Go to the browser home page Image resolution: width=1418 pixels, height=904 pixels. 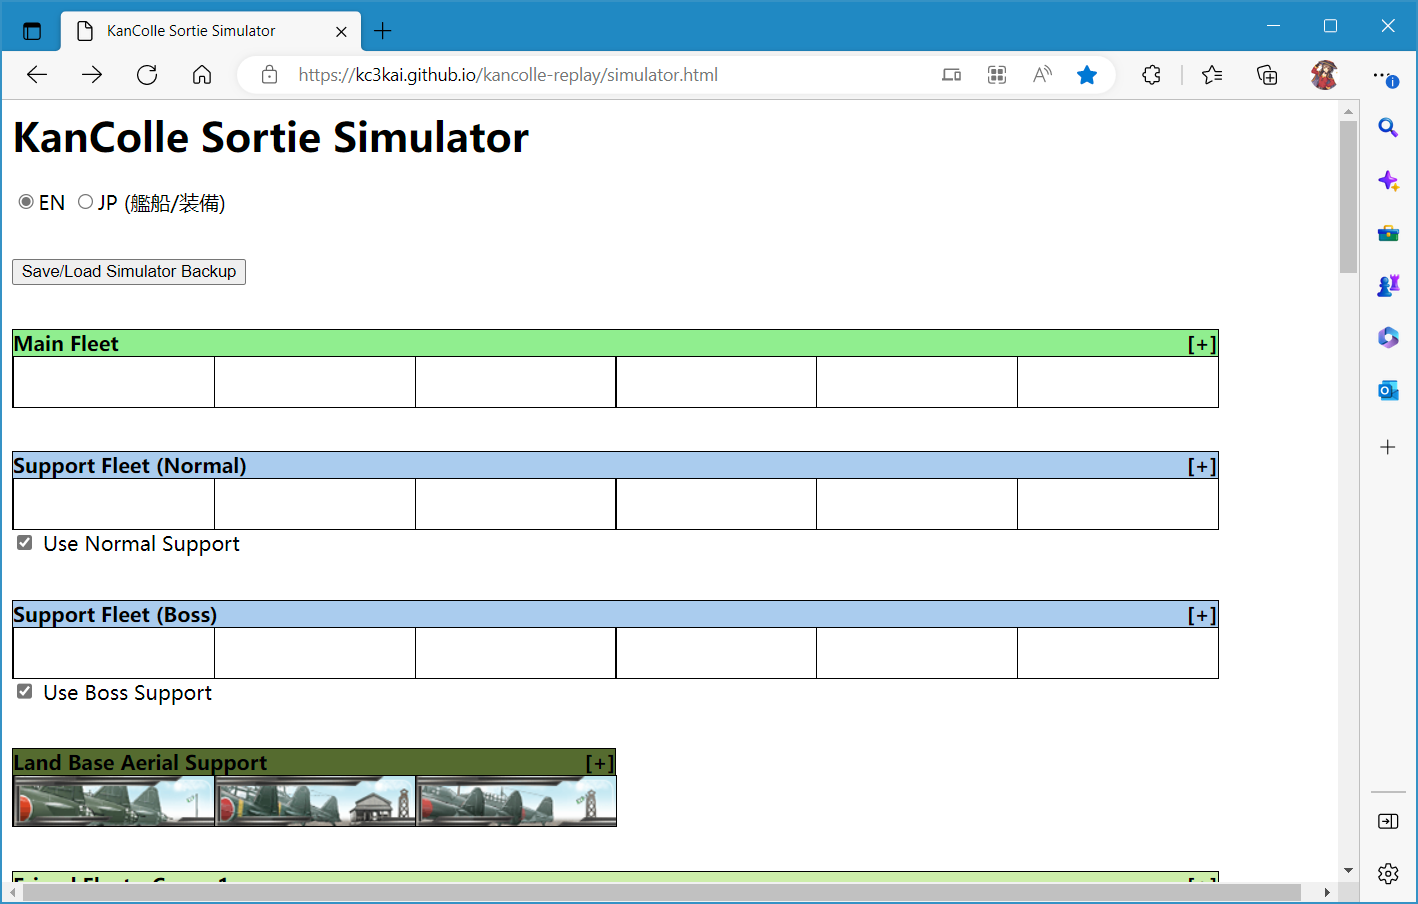tap(202, 75)
